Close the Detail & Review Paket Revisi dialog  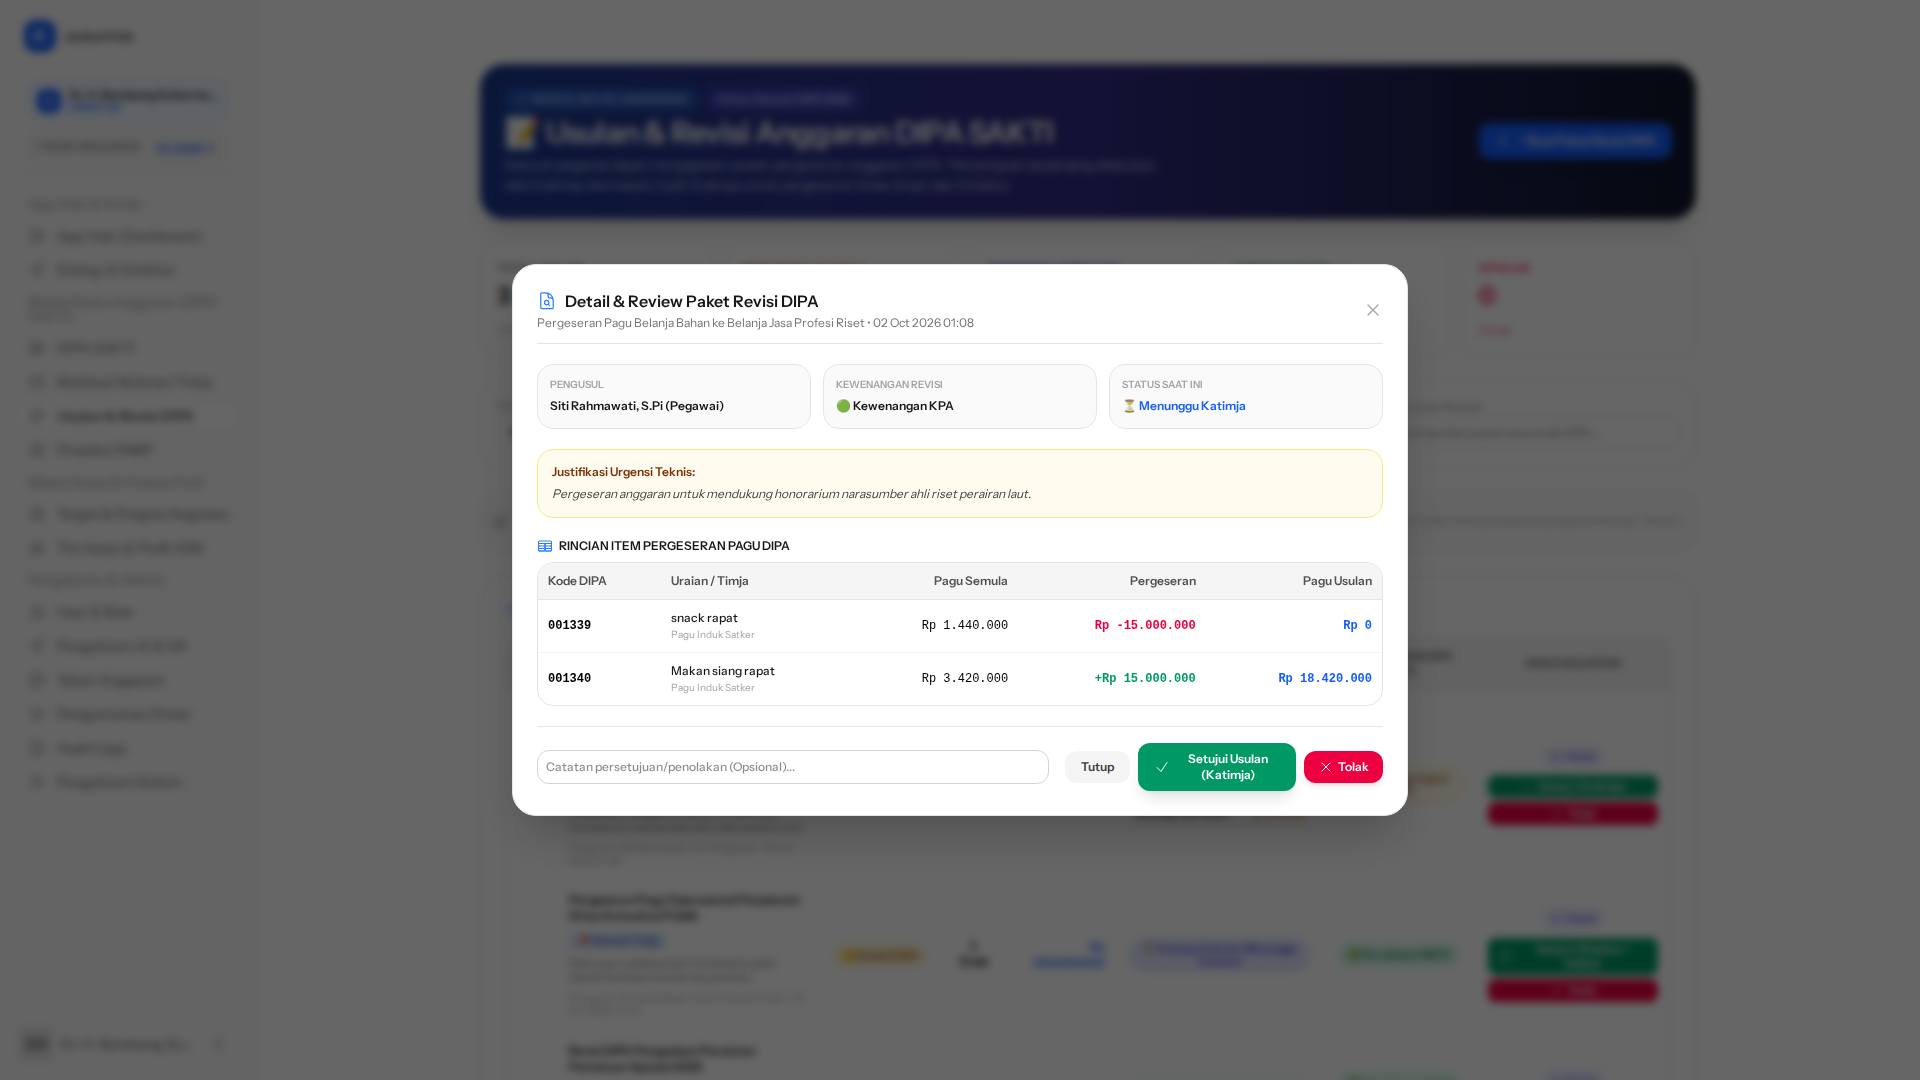[1373, 310]
